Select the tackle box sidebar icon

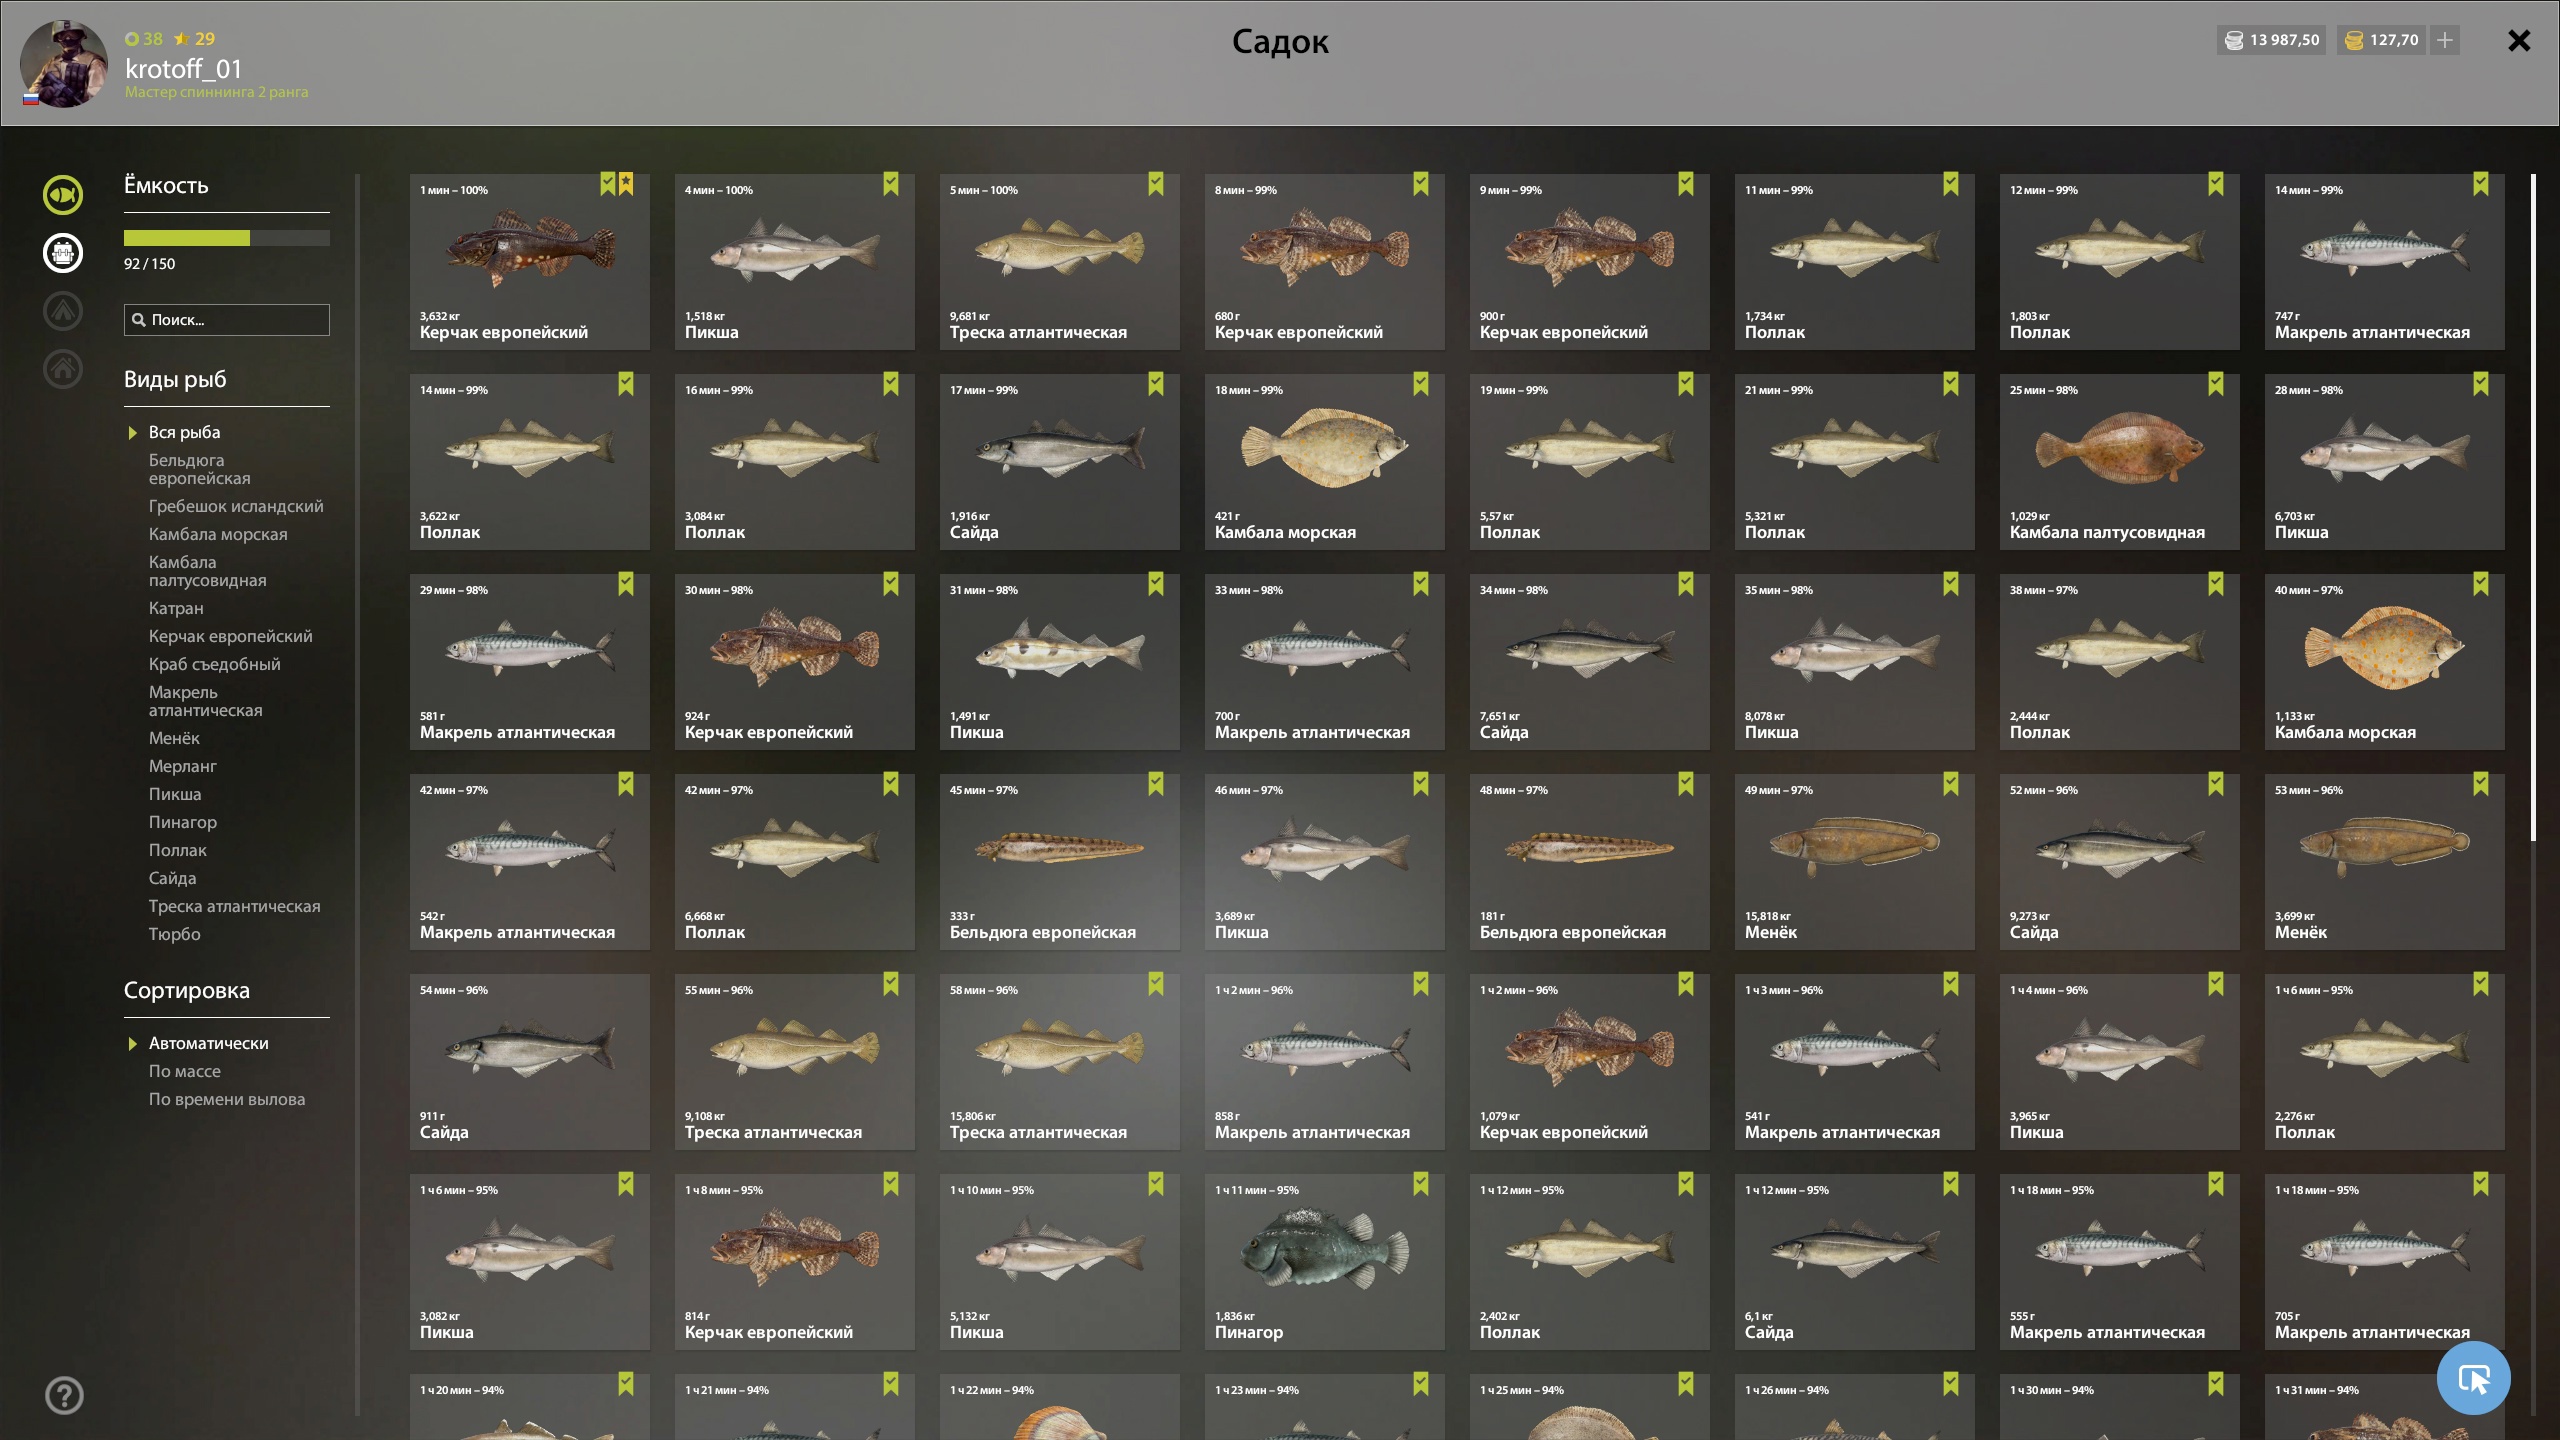point(62,252)
